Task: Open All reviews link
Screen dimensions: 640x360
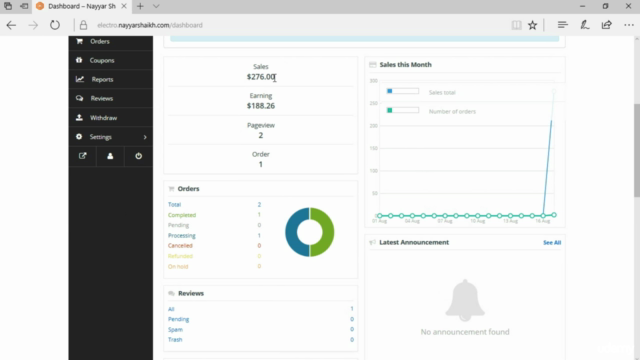Action: tap(171, 309)
